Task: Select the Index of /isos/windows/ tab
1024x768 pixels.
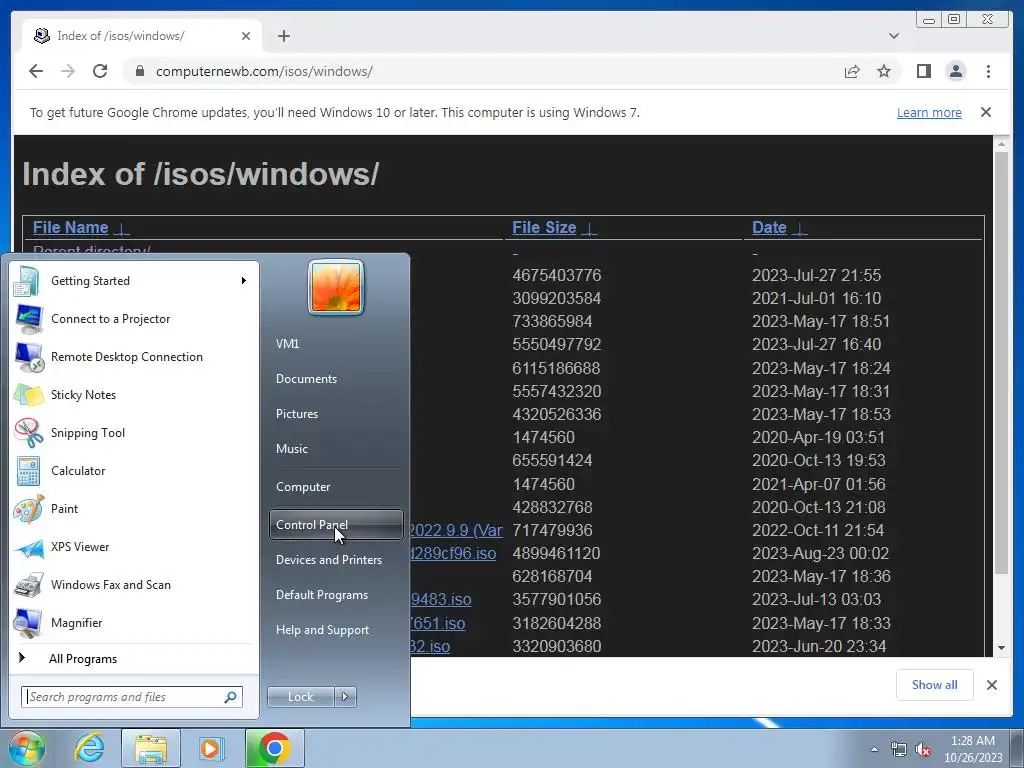Action: (x=142, y=36)
